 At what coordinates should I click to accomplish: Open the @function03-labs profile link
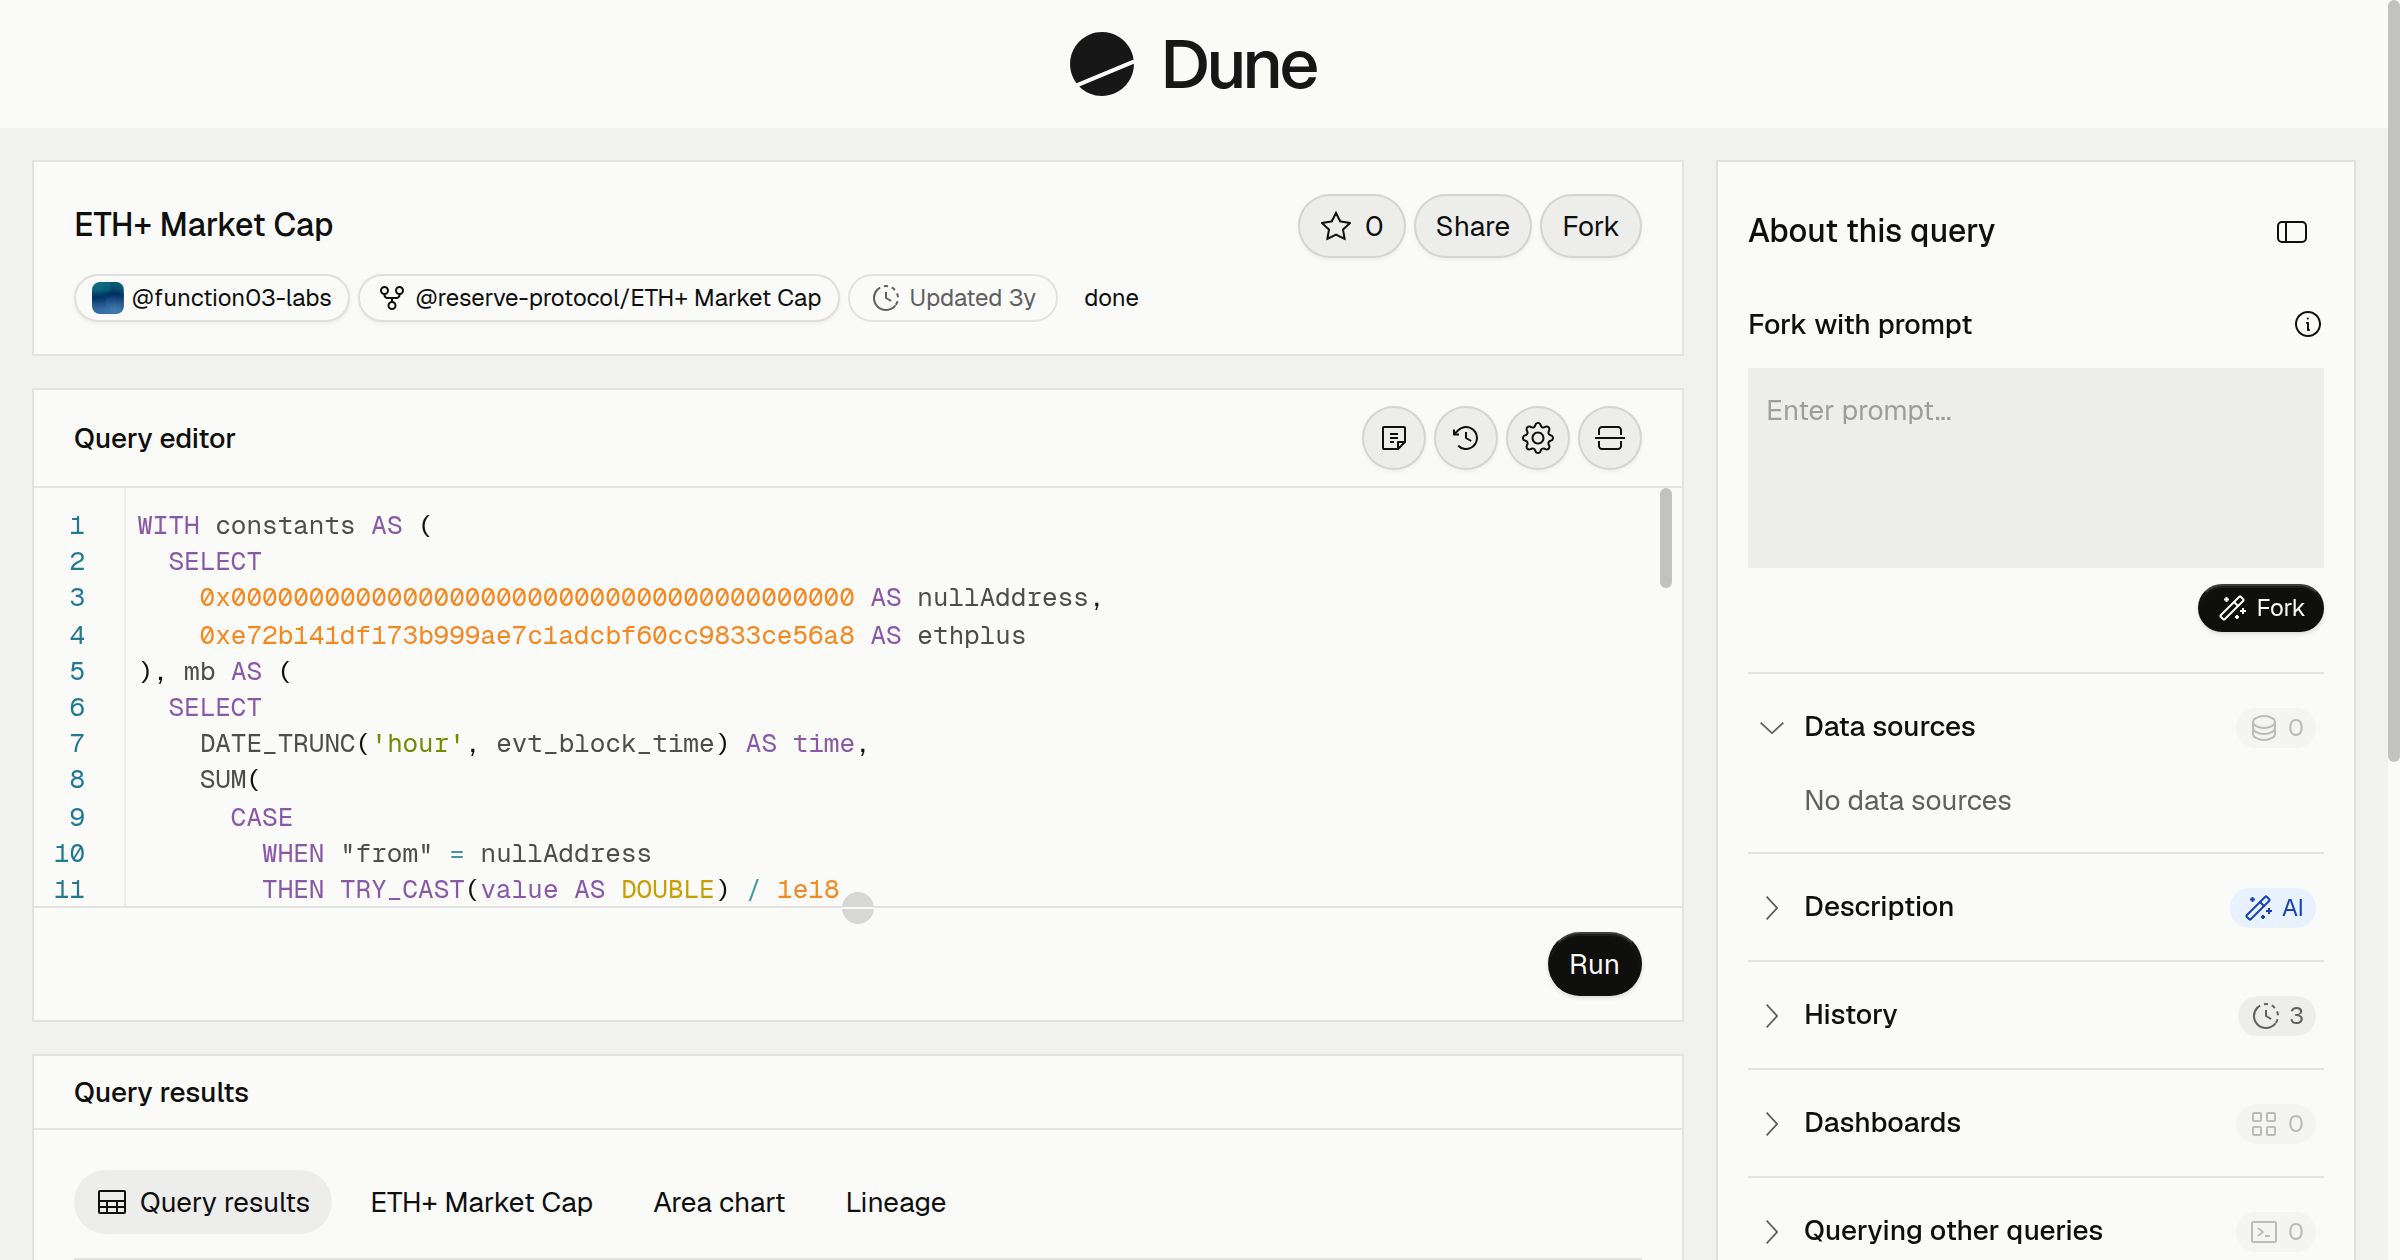[x=212, y=298]
